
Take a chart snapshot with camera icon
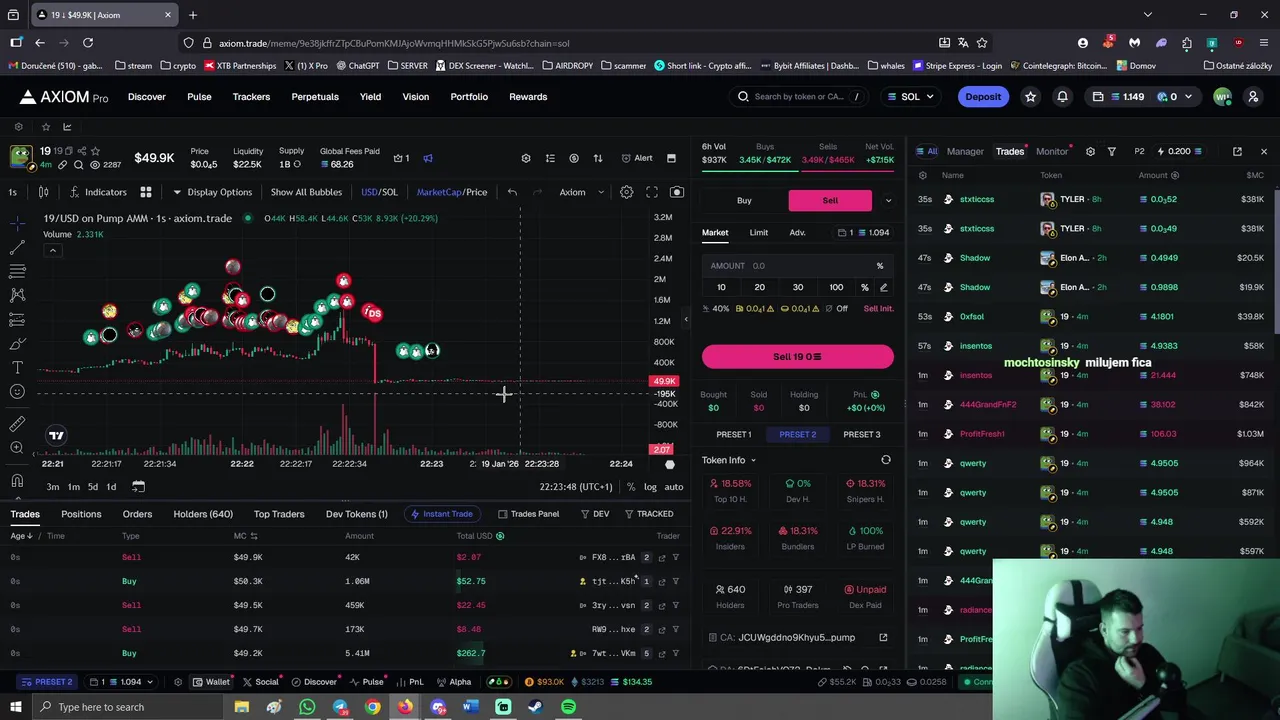677,192
